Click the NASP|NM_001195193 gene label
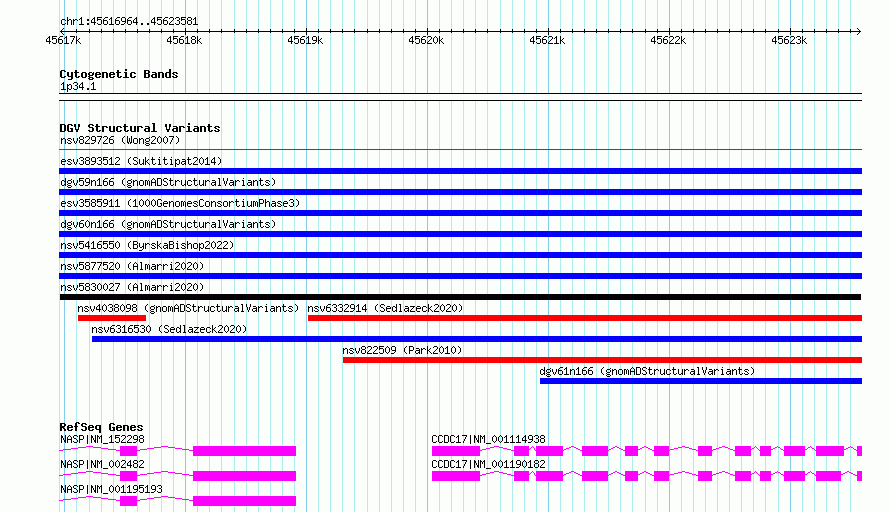 pyautogui.click(x=111, y=489)
